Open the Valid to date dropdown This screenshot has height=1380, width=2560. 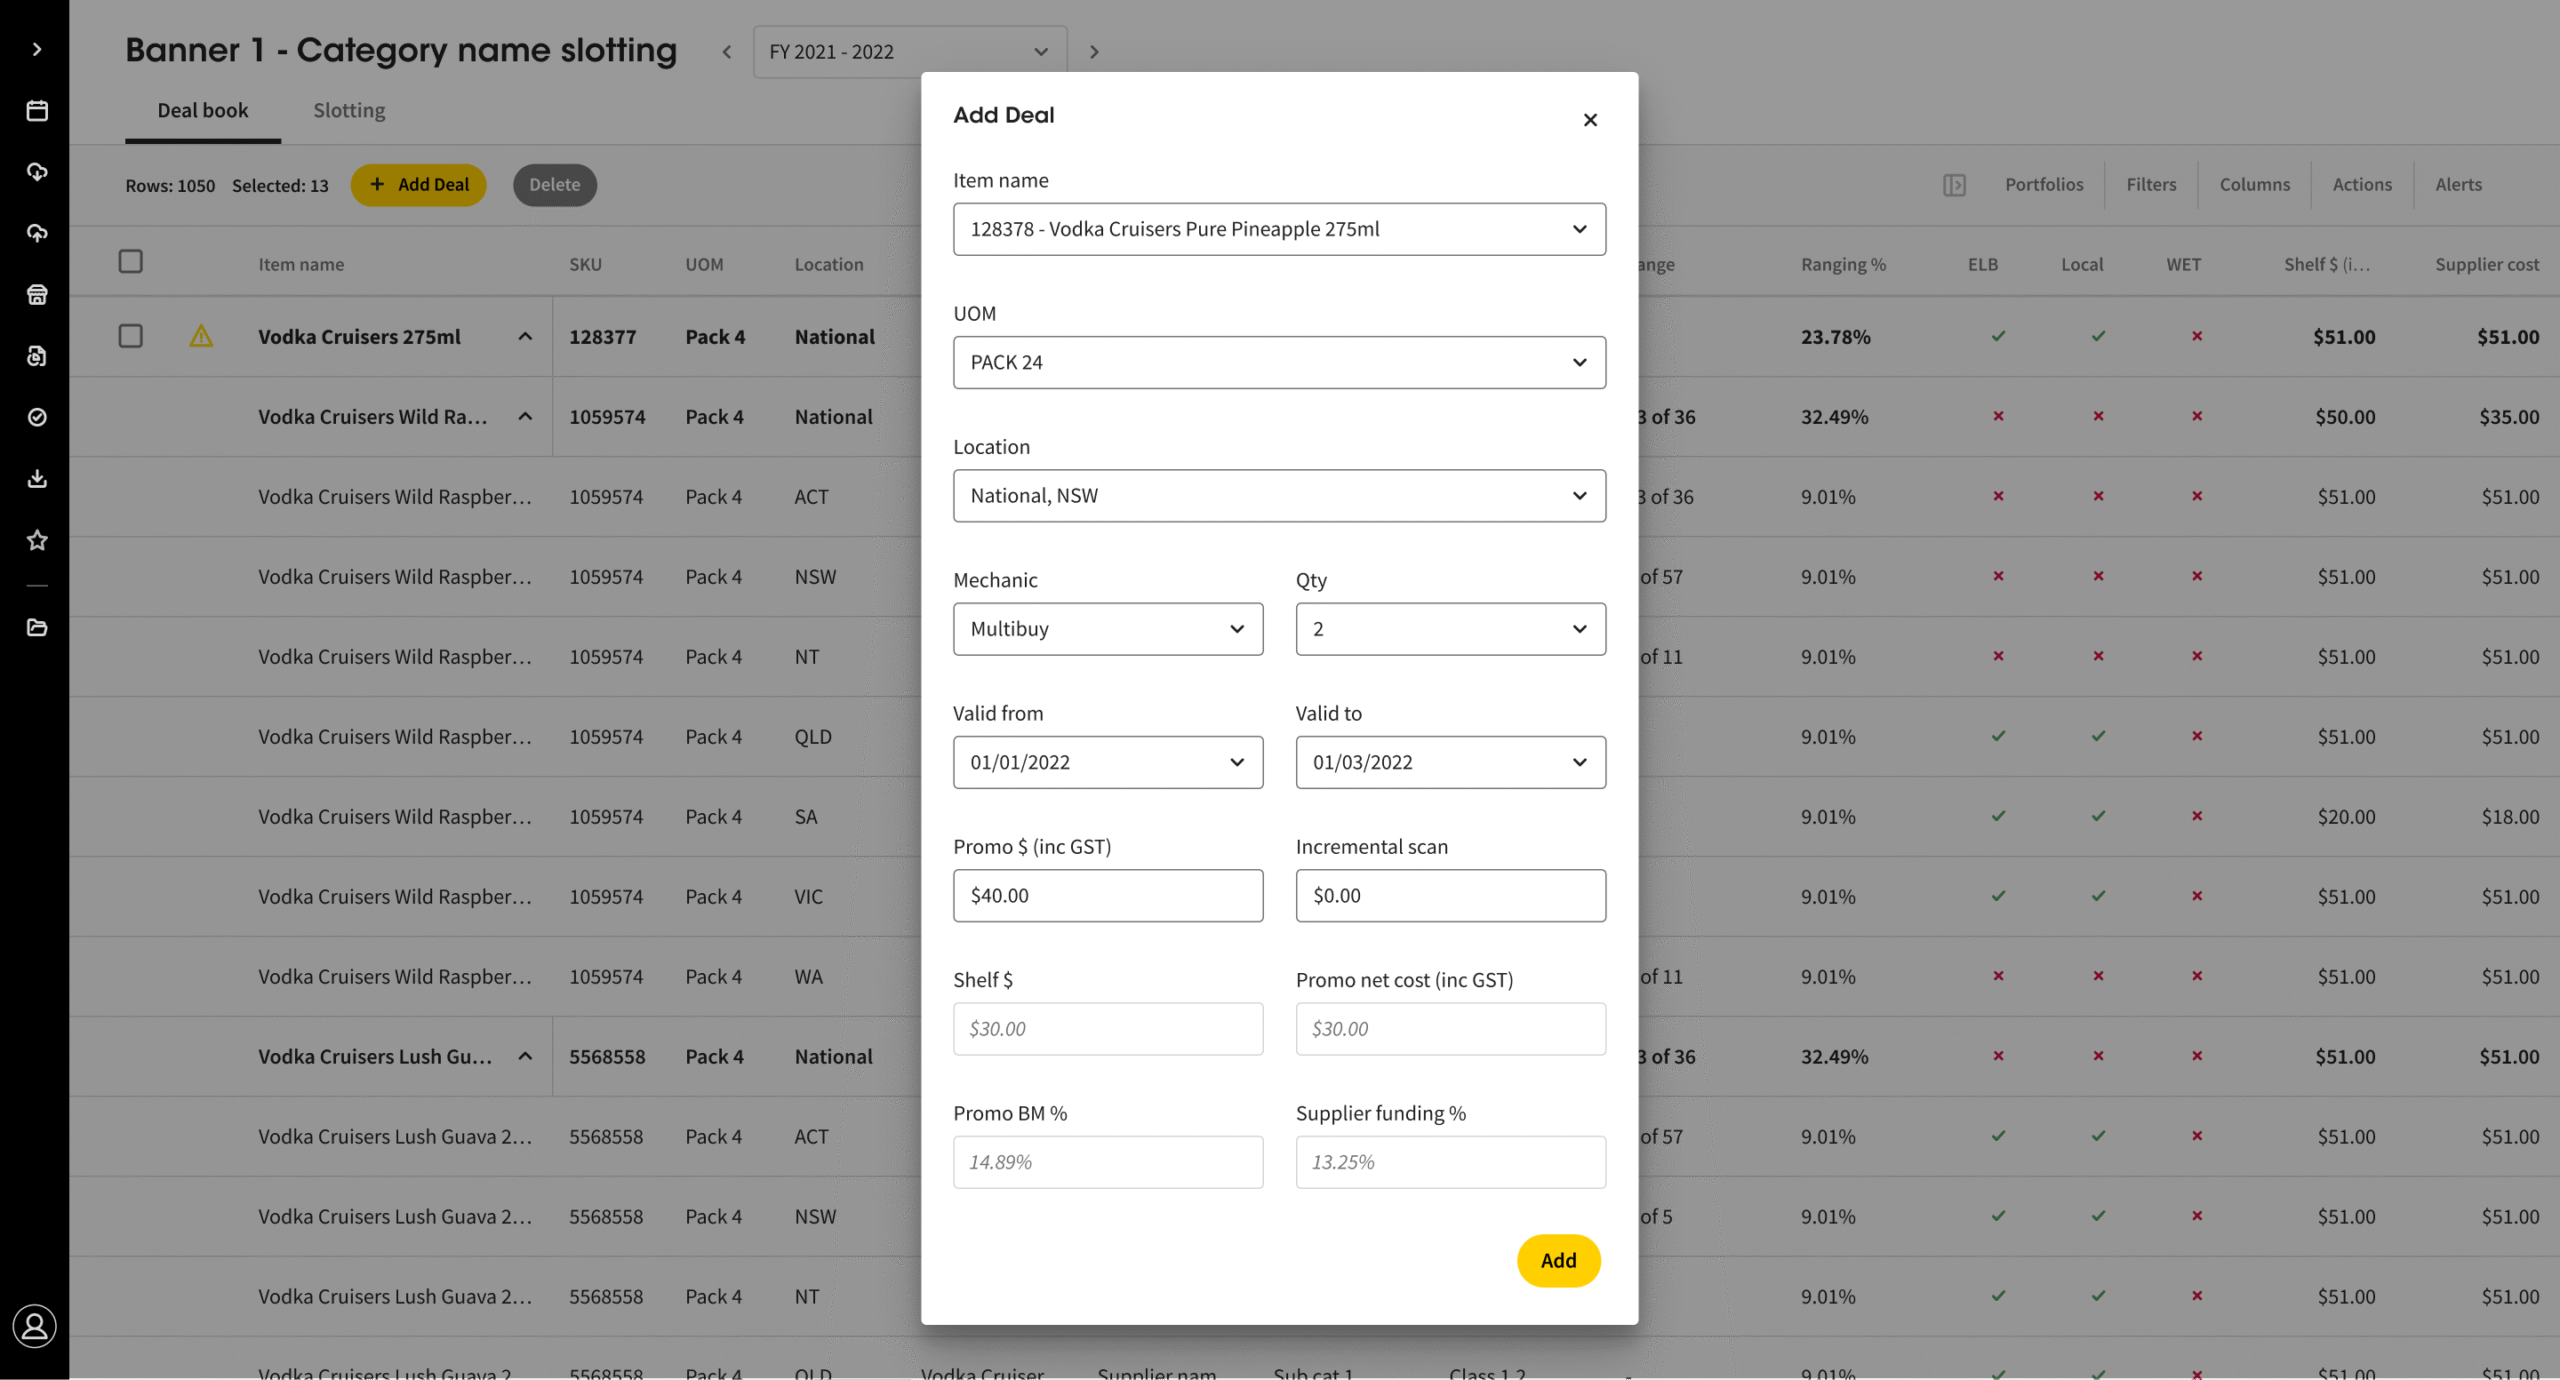coord(1450,762)
